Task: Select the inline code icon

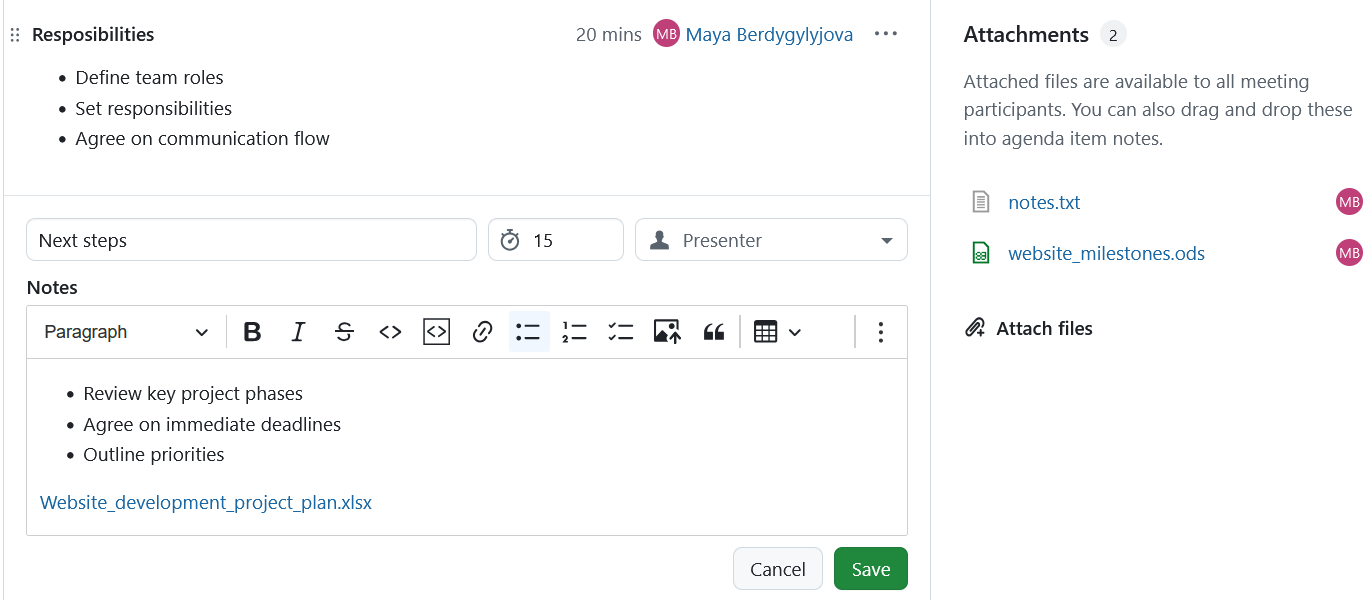Action: pyautogui.click(x=390, y=331)
